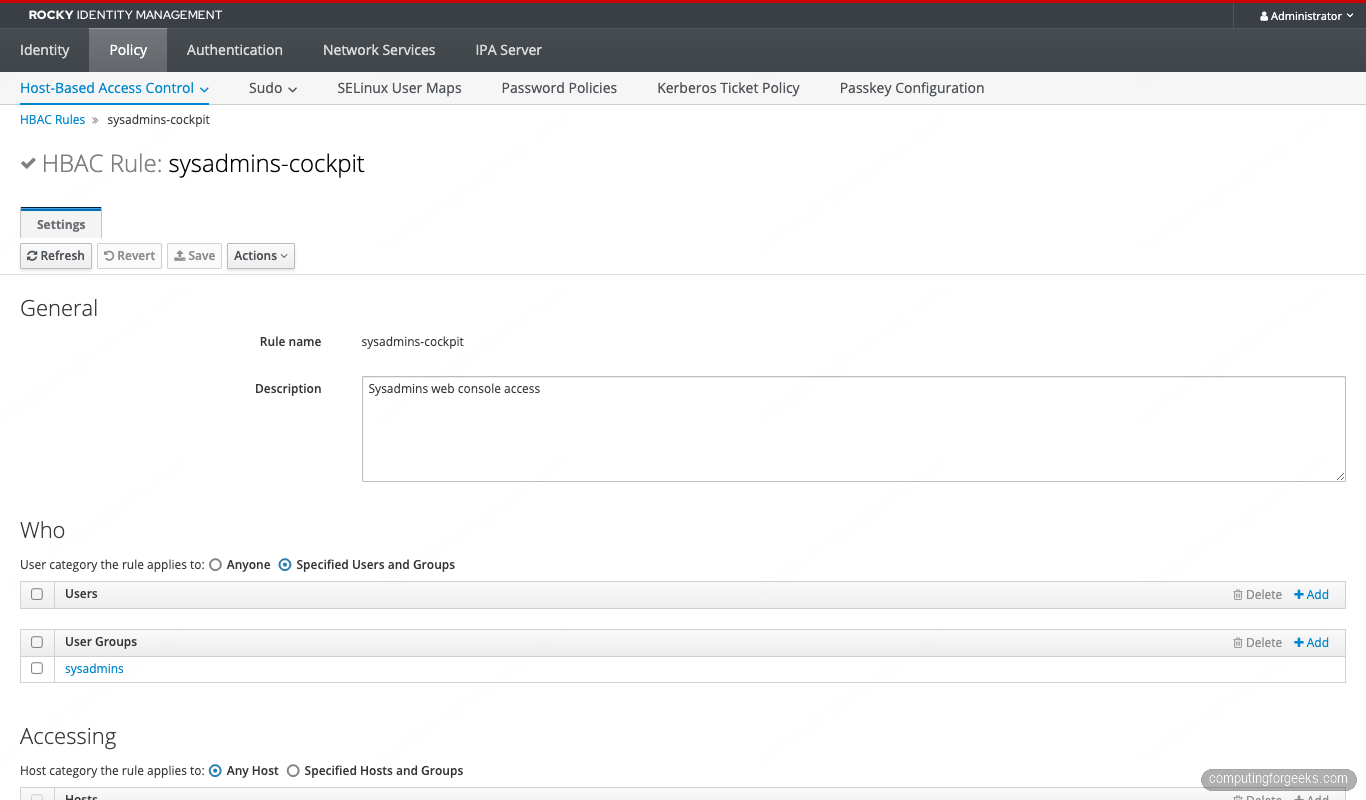
Task: Select the Any Host radio option
Action: [215, 771]
